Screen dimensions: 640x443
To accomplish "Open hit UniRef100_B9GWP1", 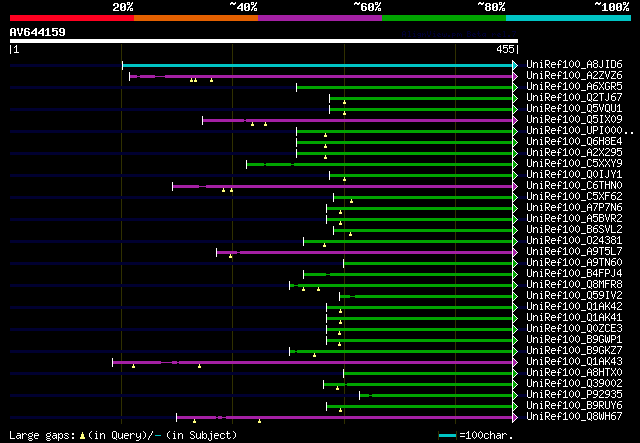I will pyautogui.click(x=574, y=340).
